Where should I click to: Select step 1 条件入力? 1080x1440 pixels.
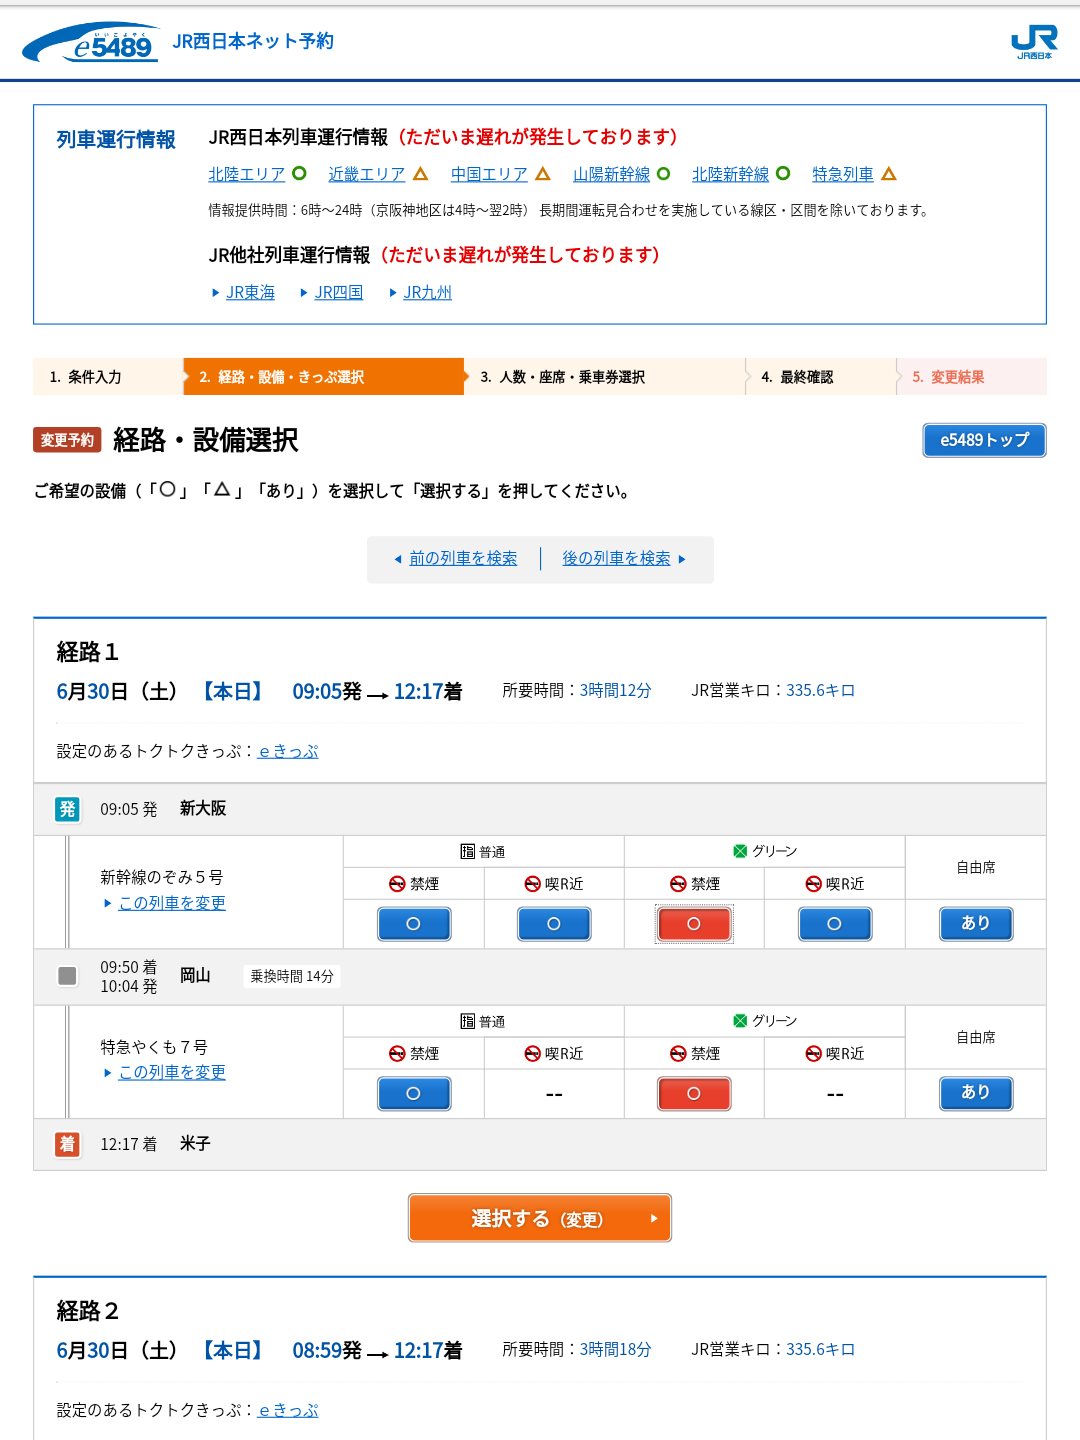coord(108,377)
